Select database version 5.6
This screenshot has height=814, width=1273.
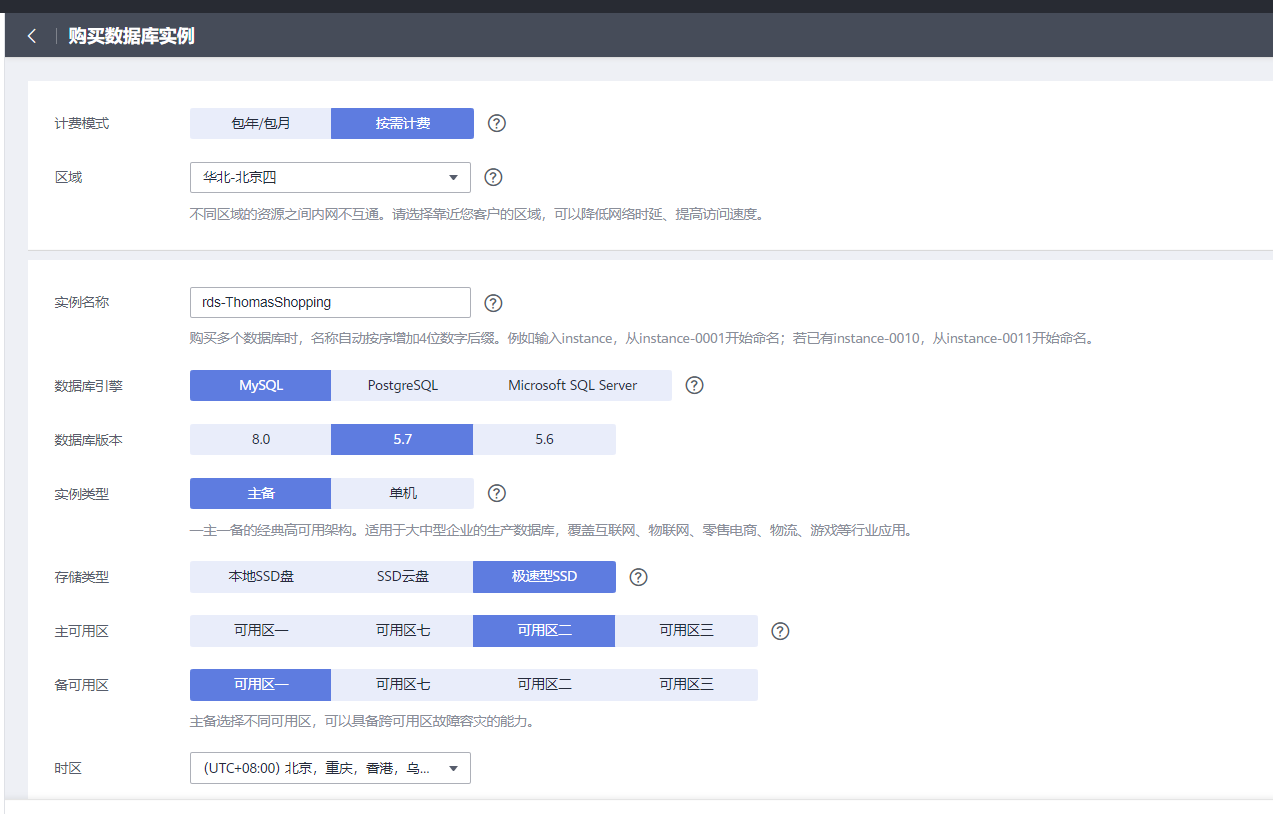pyautogui.click(x=544, y=439)
